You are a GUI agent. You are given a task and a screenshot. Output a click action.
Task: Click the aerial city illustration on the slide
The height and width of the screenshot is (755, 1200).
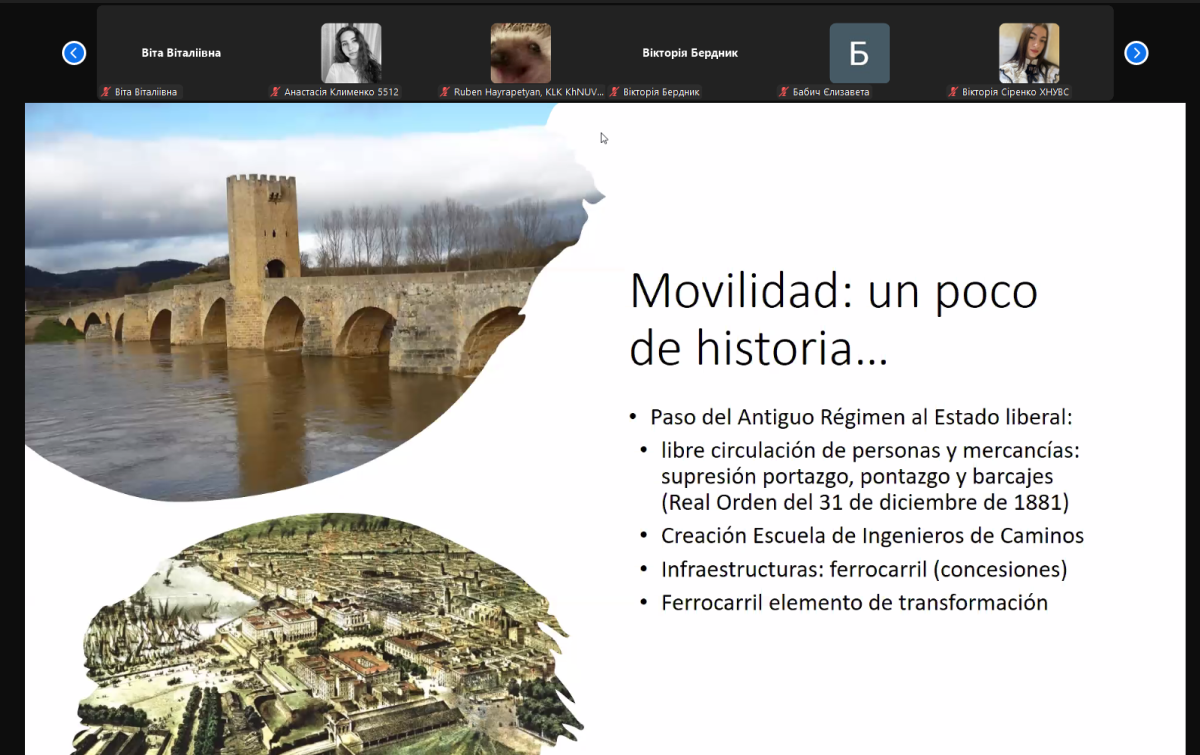[320, 640]
